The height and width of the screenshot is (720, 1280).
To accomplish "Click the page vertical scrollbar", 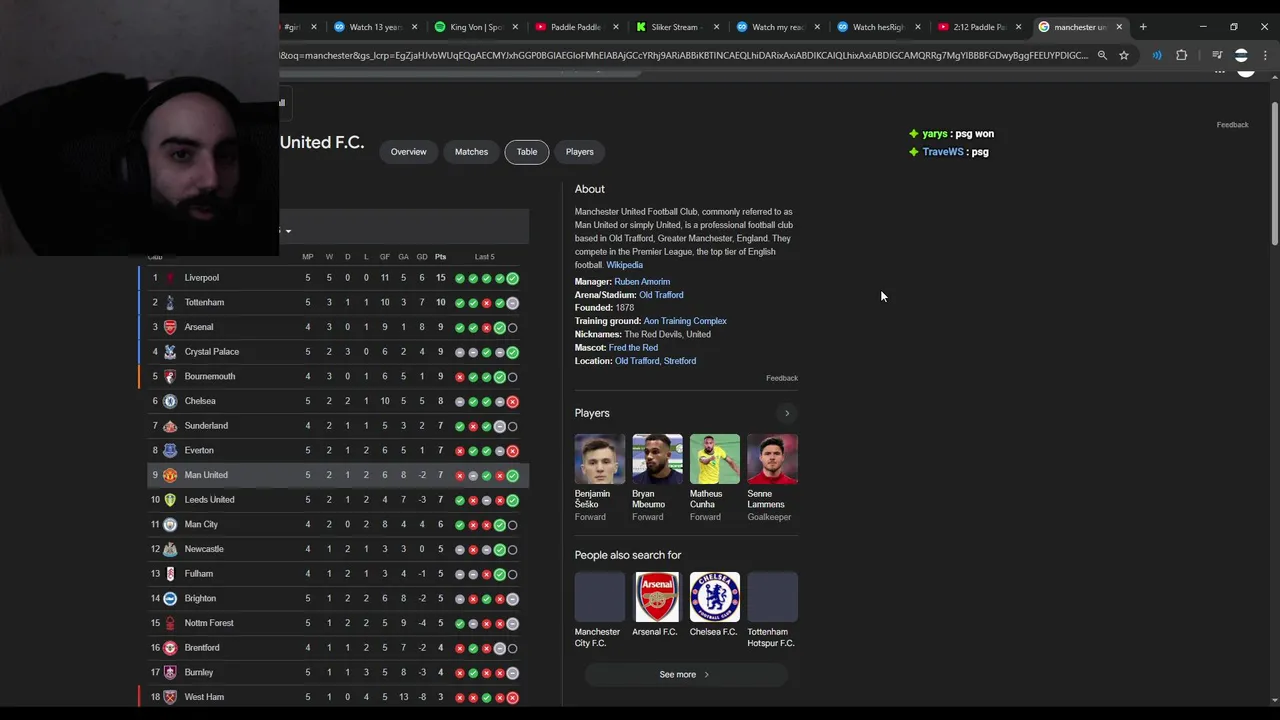I will [x=1274, y=173].
